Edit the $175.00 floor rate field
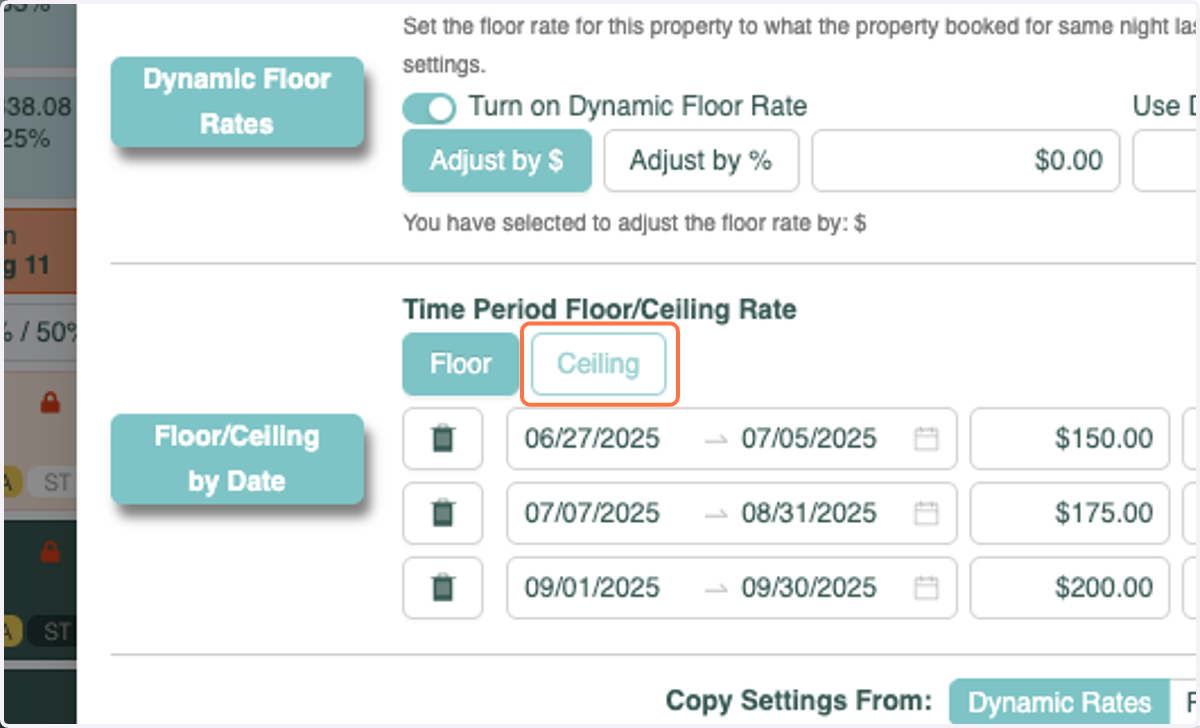 point(1070,513)
